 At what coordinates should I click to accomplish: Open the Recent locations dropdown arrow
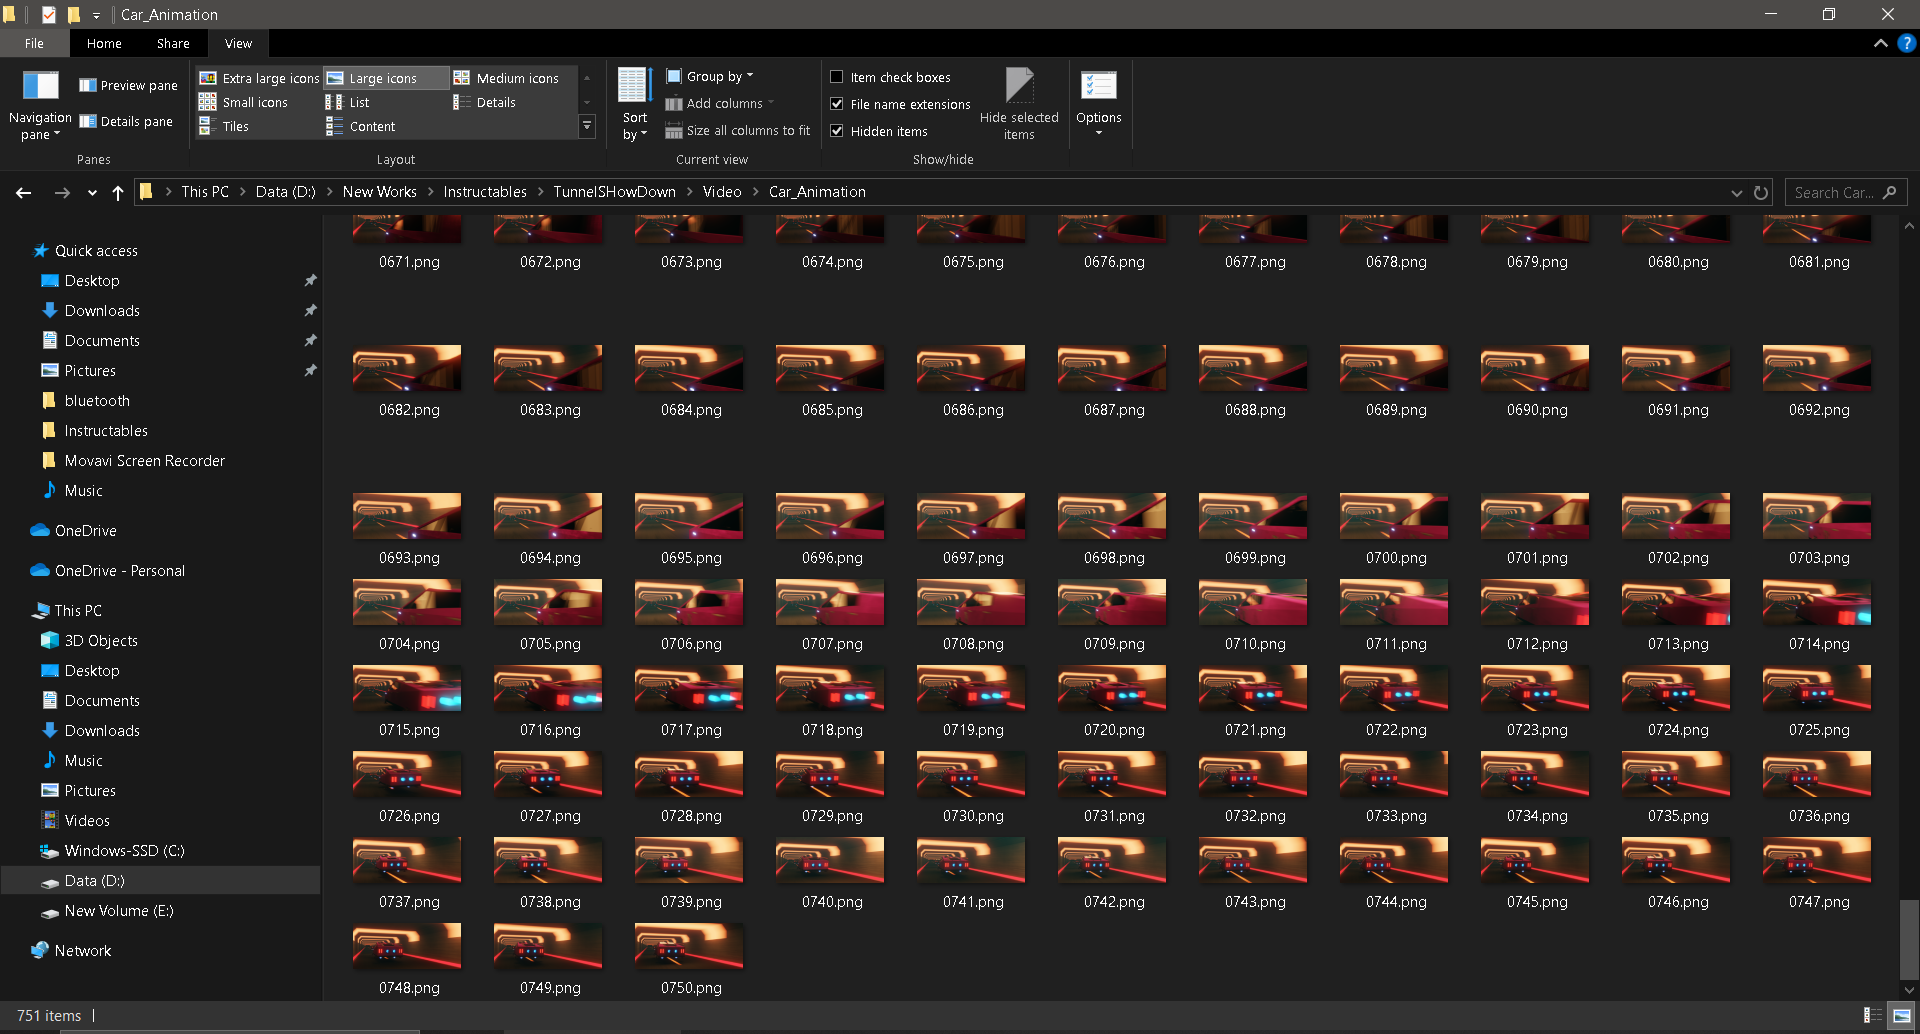click(x=92, y=192)
